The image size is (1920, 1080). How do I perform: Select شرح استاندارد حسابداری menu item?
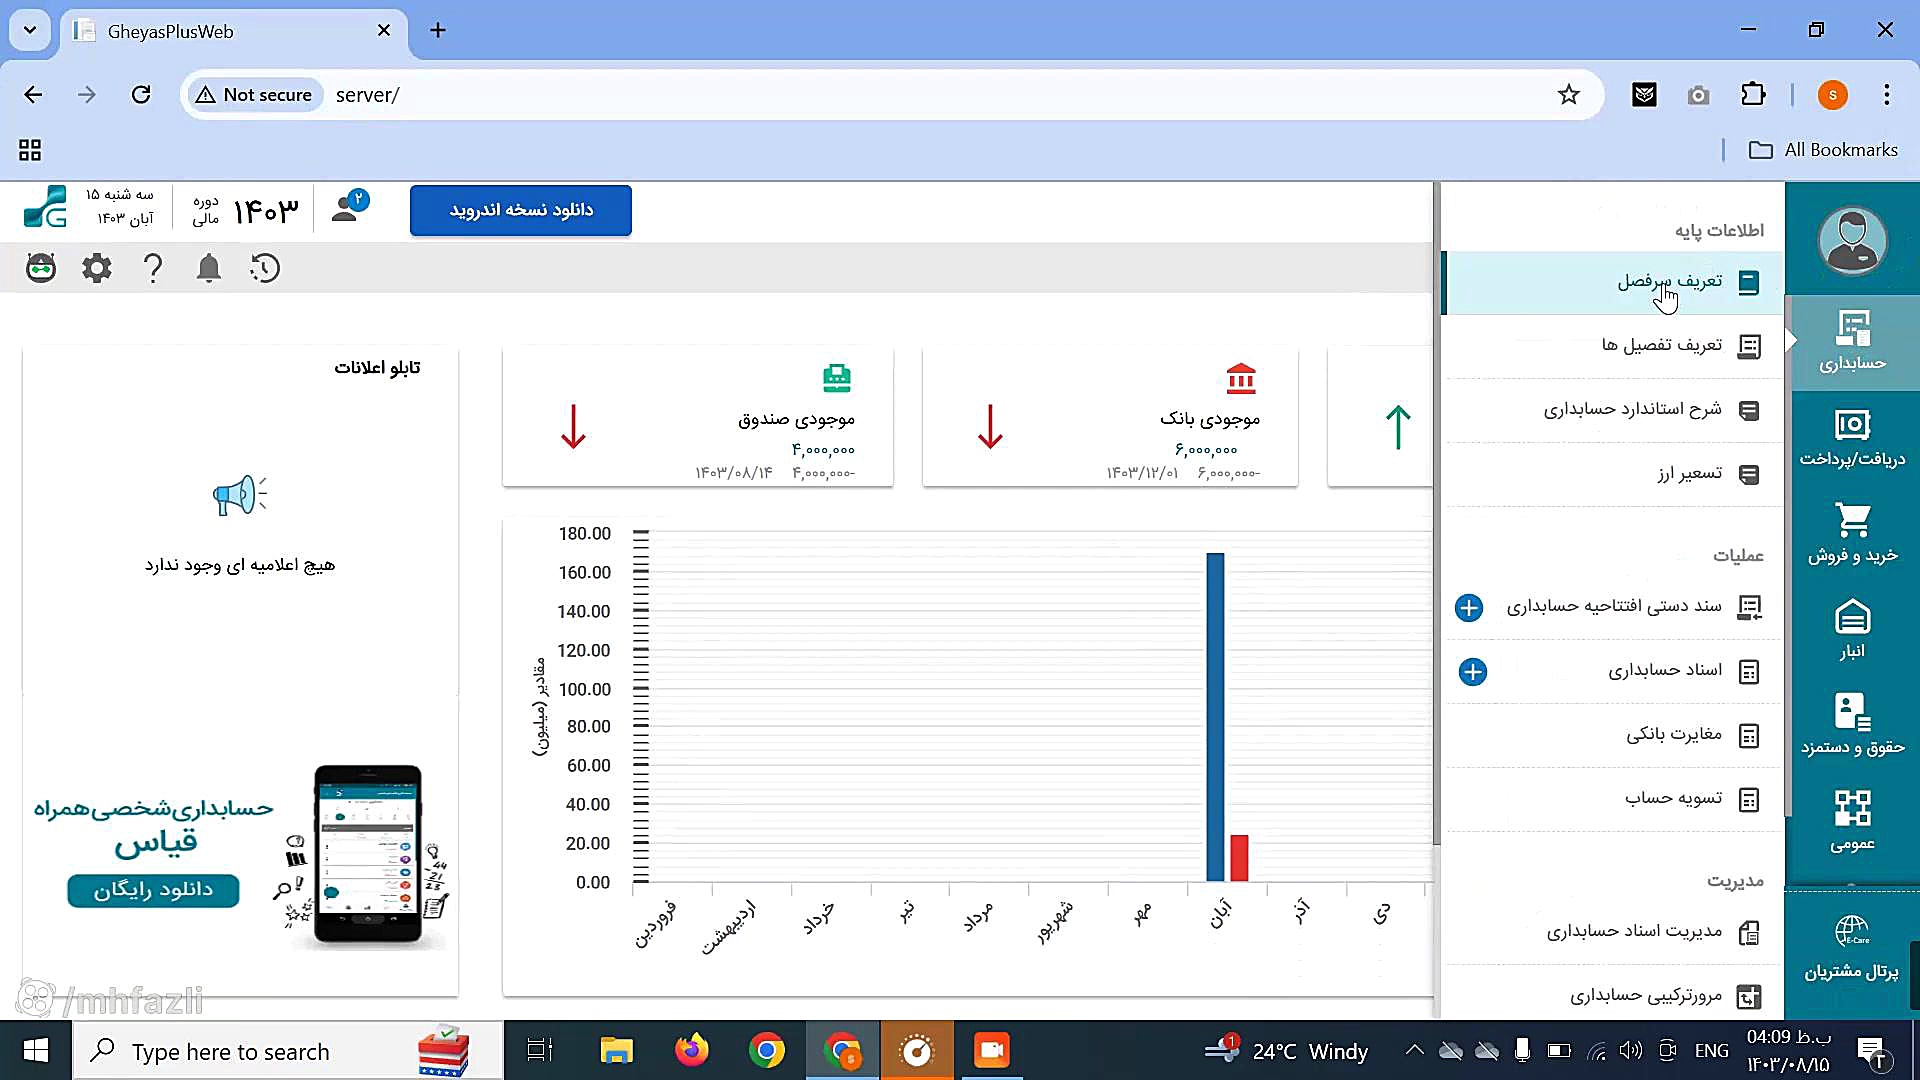(1613, 410)
